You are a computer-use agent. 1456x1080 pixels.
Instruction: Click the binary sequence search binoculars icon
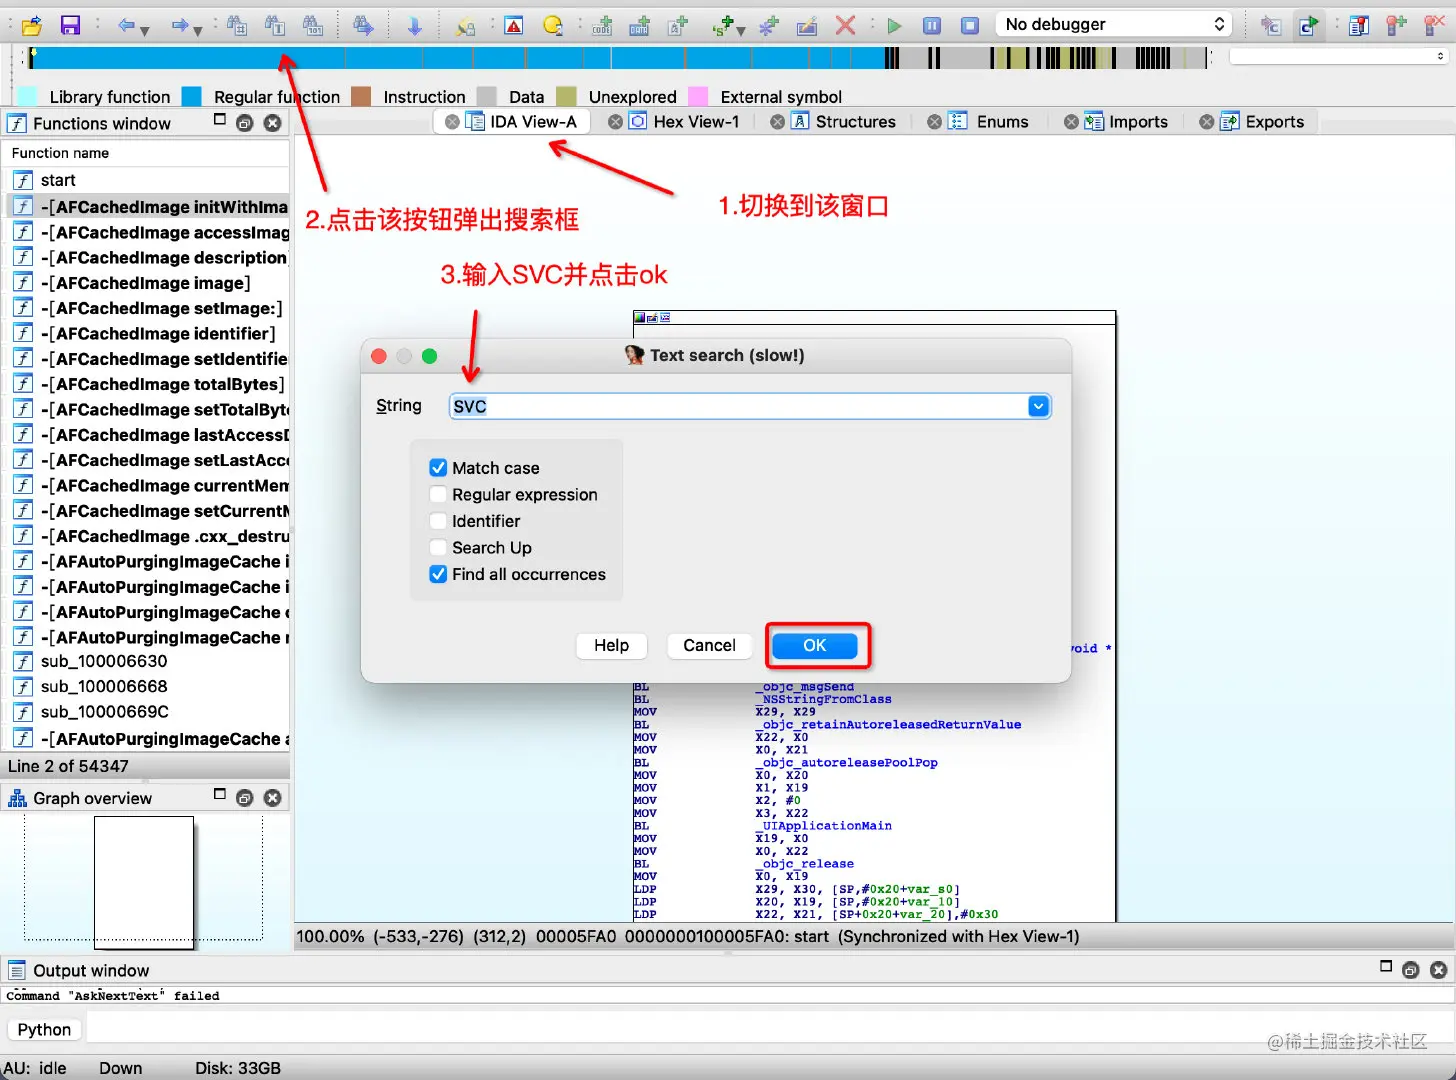pyautogui.click(x=313, y=25)
